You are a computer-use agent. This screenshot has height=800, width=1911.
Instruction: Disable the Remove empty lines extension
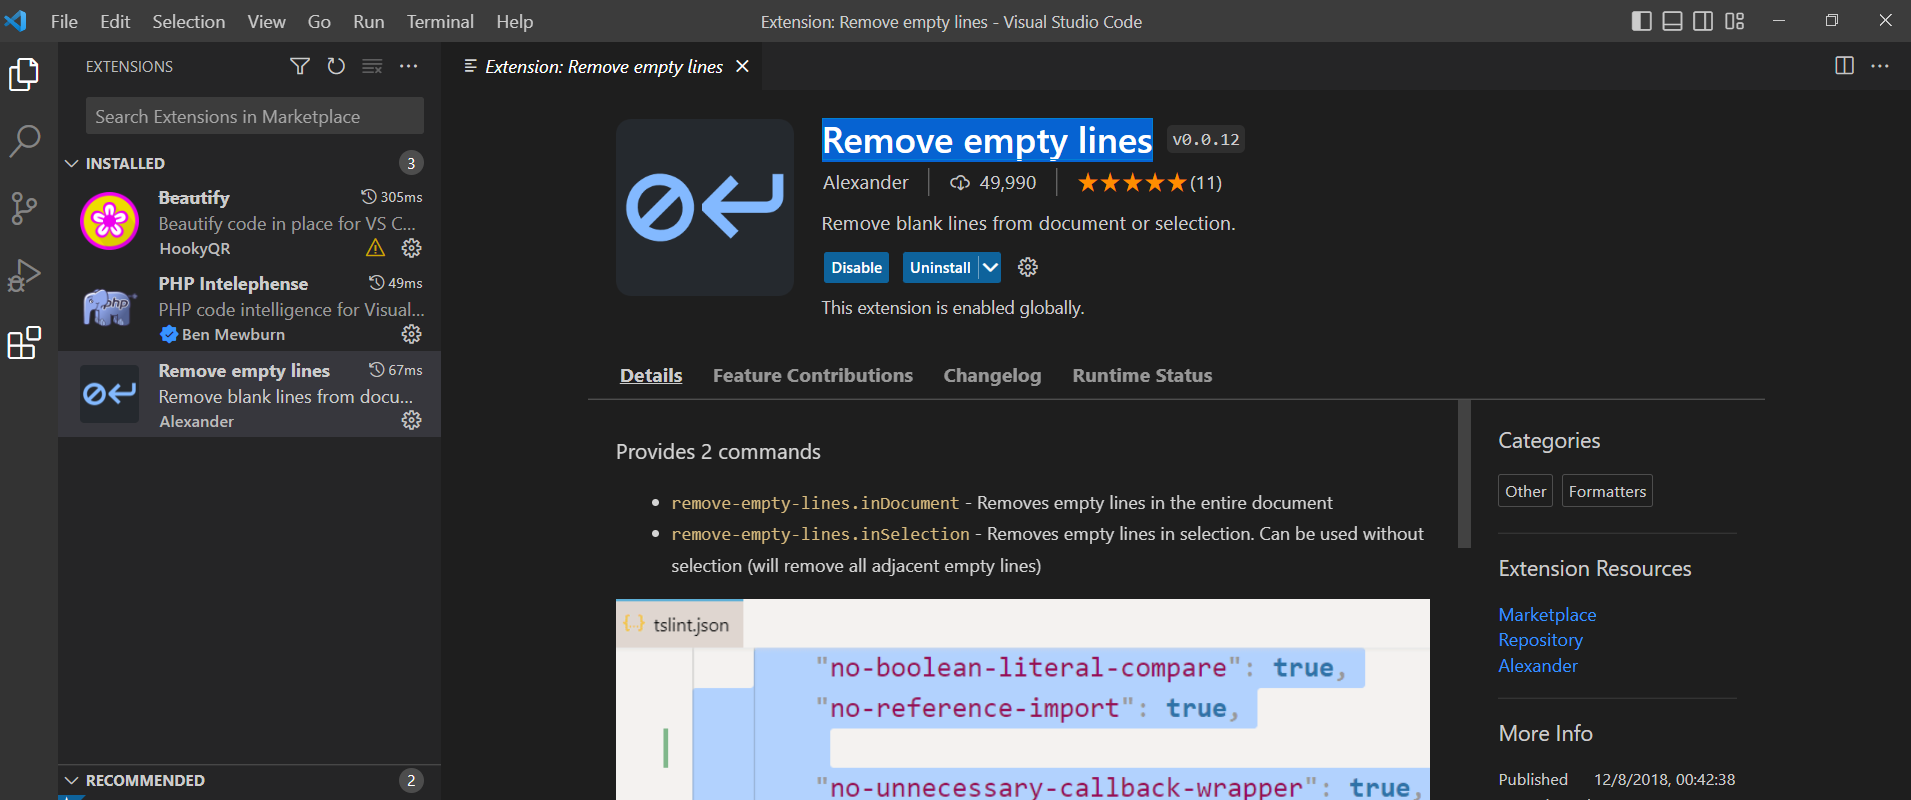point(856,267)
